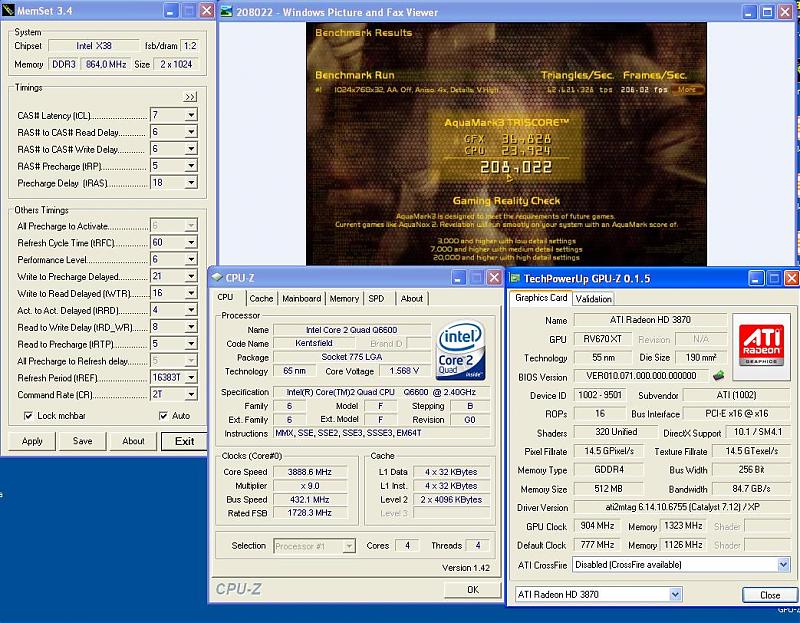Click the Save button in MemSet

pos(83,441)
